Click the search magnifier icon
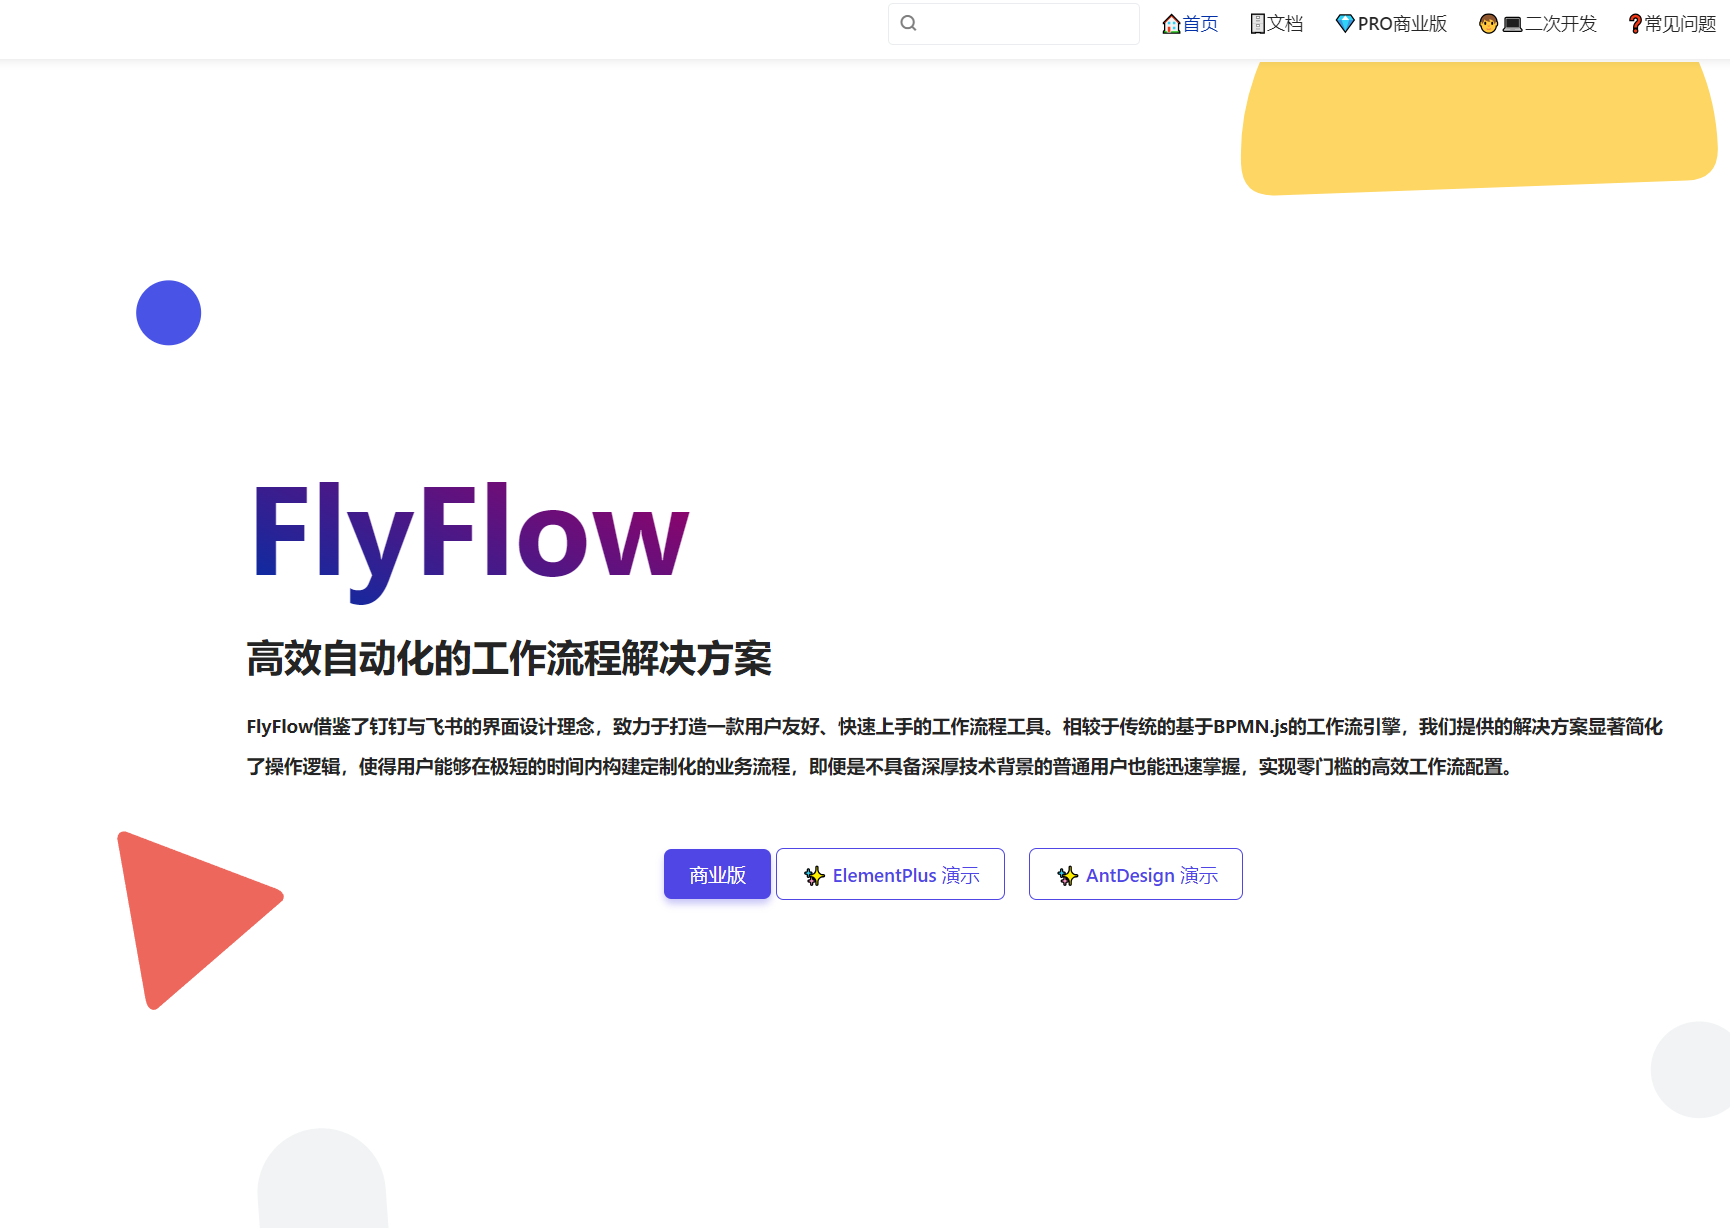Viewport: 1730px width, 1228px height. pos(908,23)
